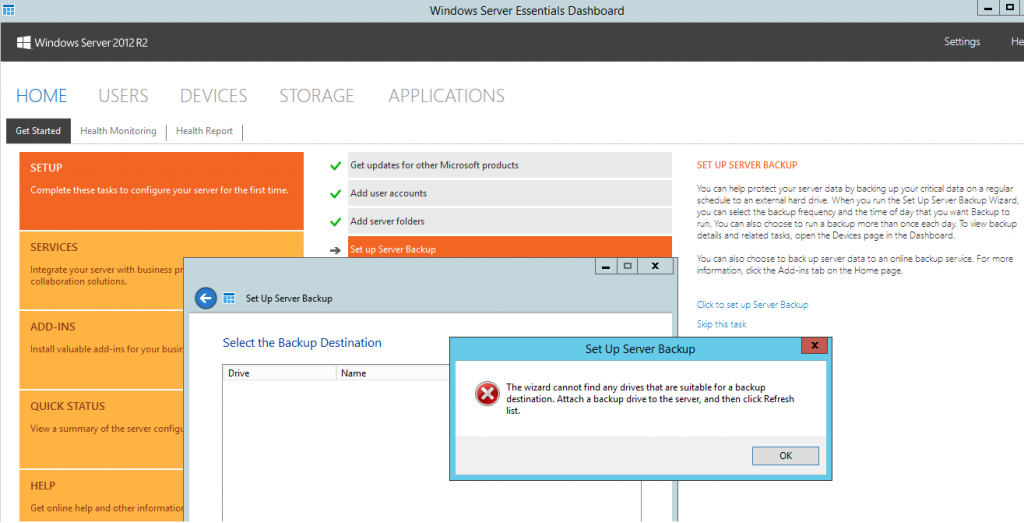1024x523 pixels.
Task: Maximize the Set Up Server Backup wizard
Action: click(x=628, y=266)
